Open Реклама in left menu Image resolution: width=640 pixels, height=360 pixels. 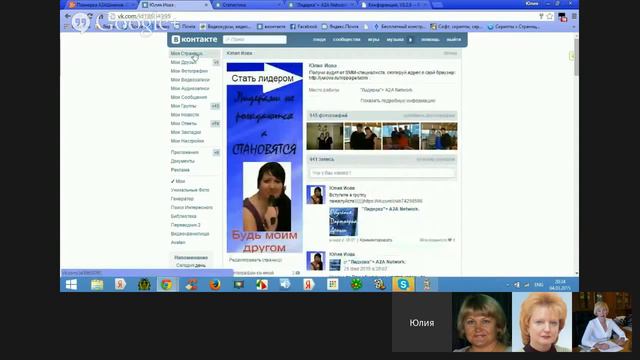(180, 170)
